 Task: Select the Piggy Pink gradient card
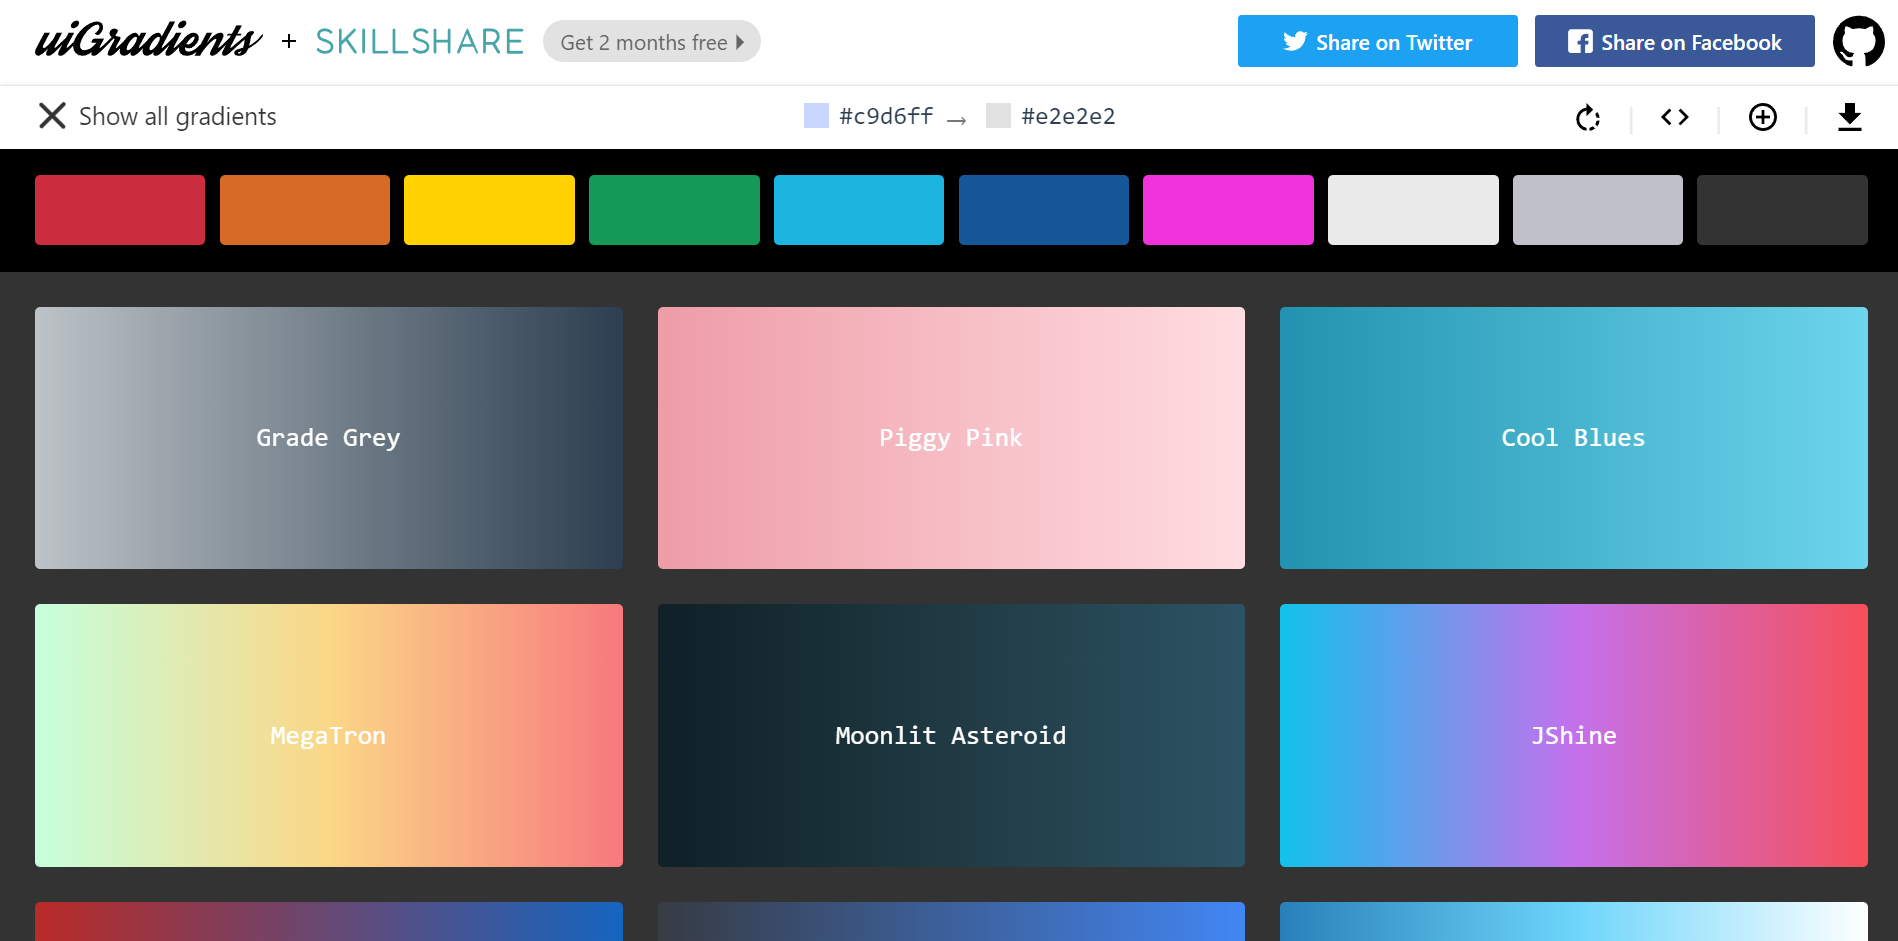point(951,438)
